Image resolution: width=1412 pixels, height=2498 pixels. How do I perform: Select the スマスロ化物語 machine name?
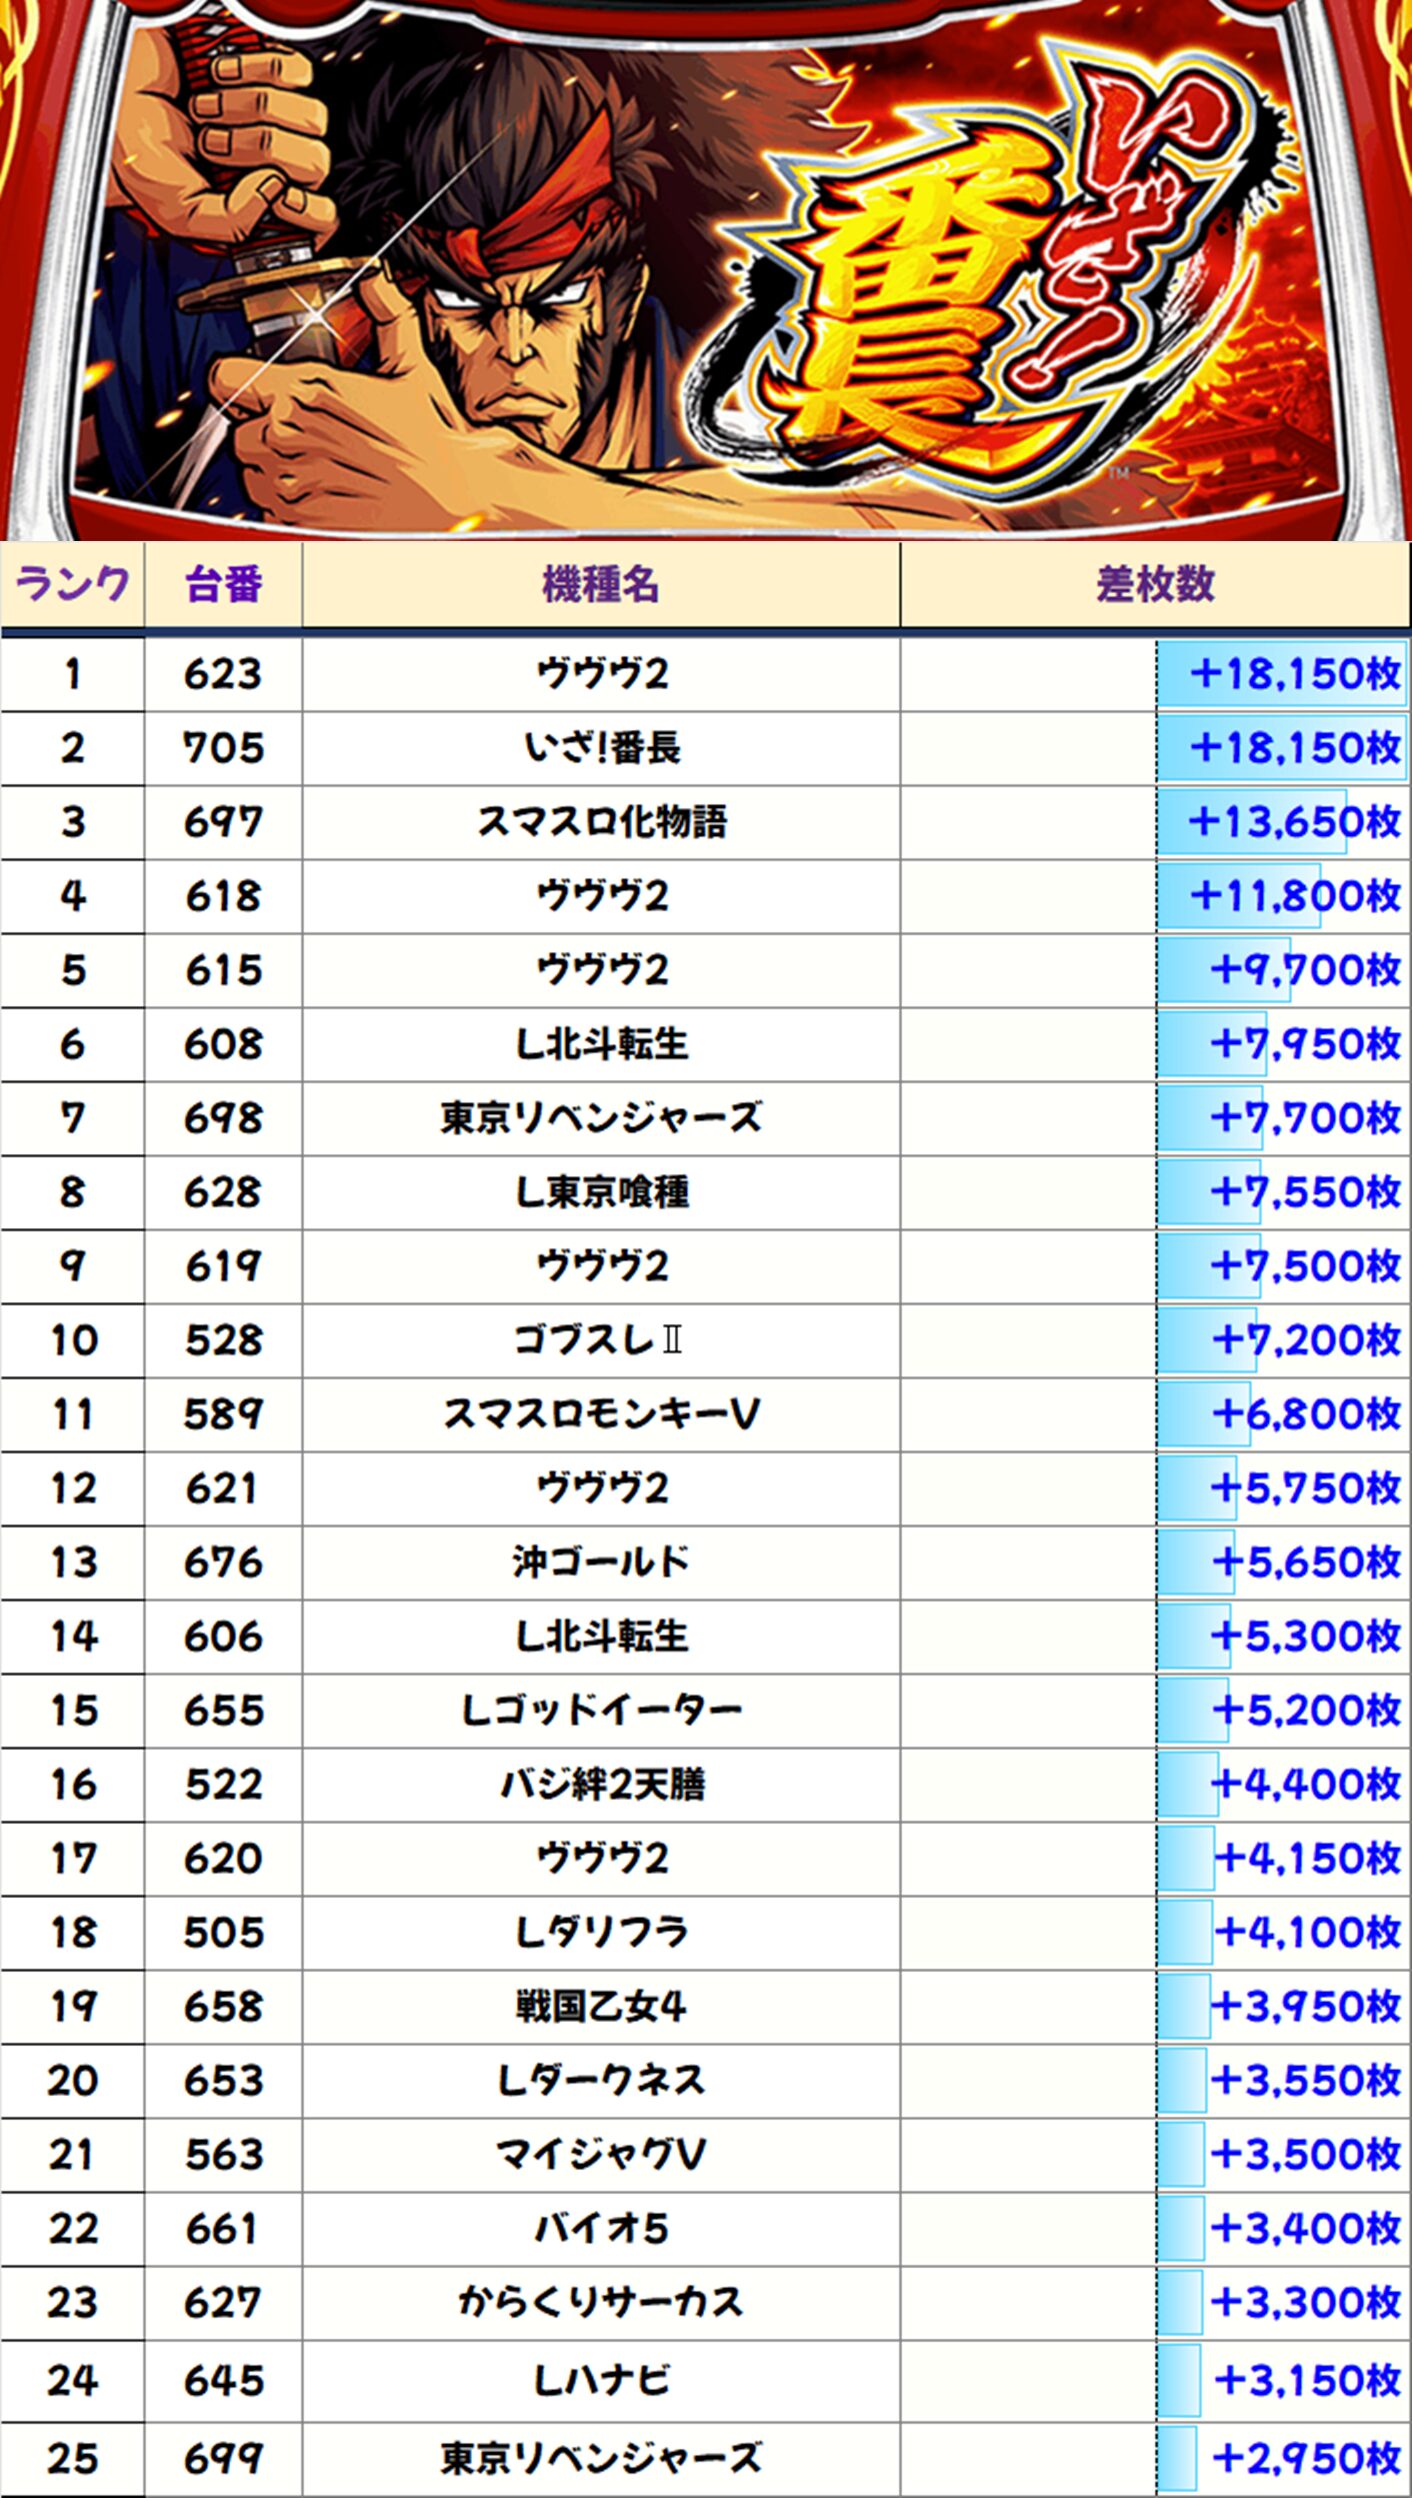pyautogui.click(x=602, y=822)
